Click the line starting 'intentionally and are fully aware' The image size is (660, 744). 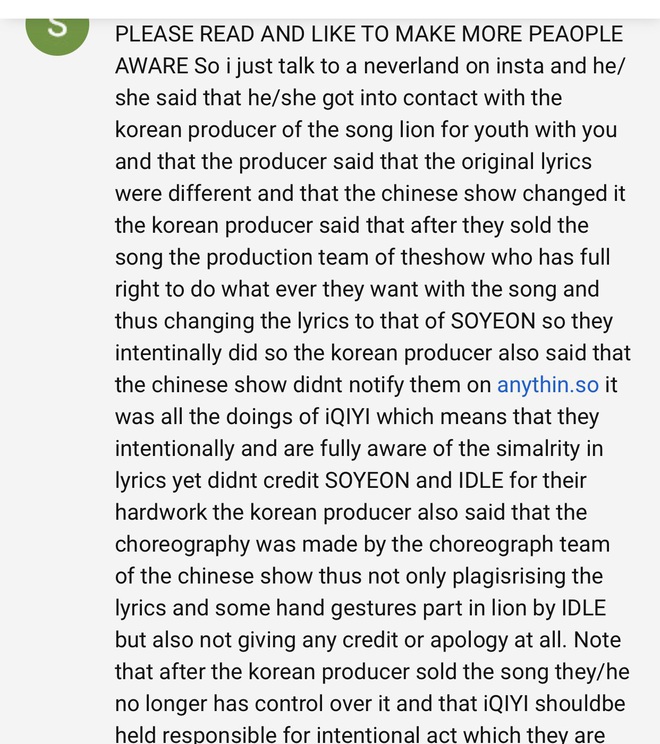tap(359, 449)
